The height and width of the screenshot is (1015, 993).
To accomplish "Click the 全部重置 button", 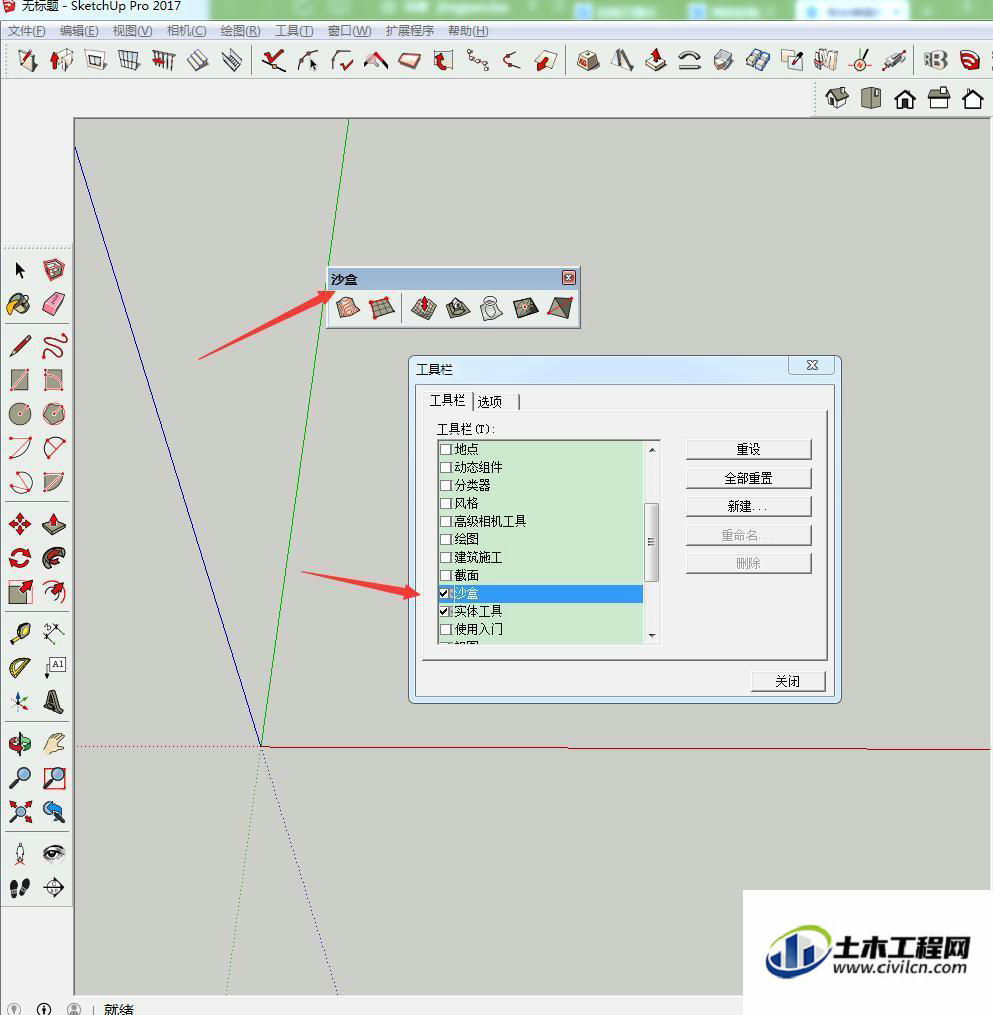I will (x=748, y=478).
